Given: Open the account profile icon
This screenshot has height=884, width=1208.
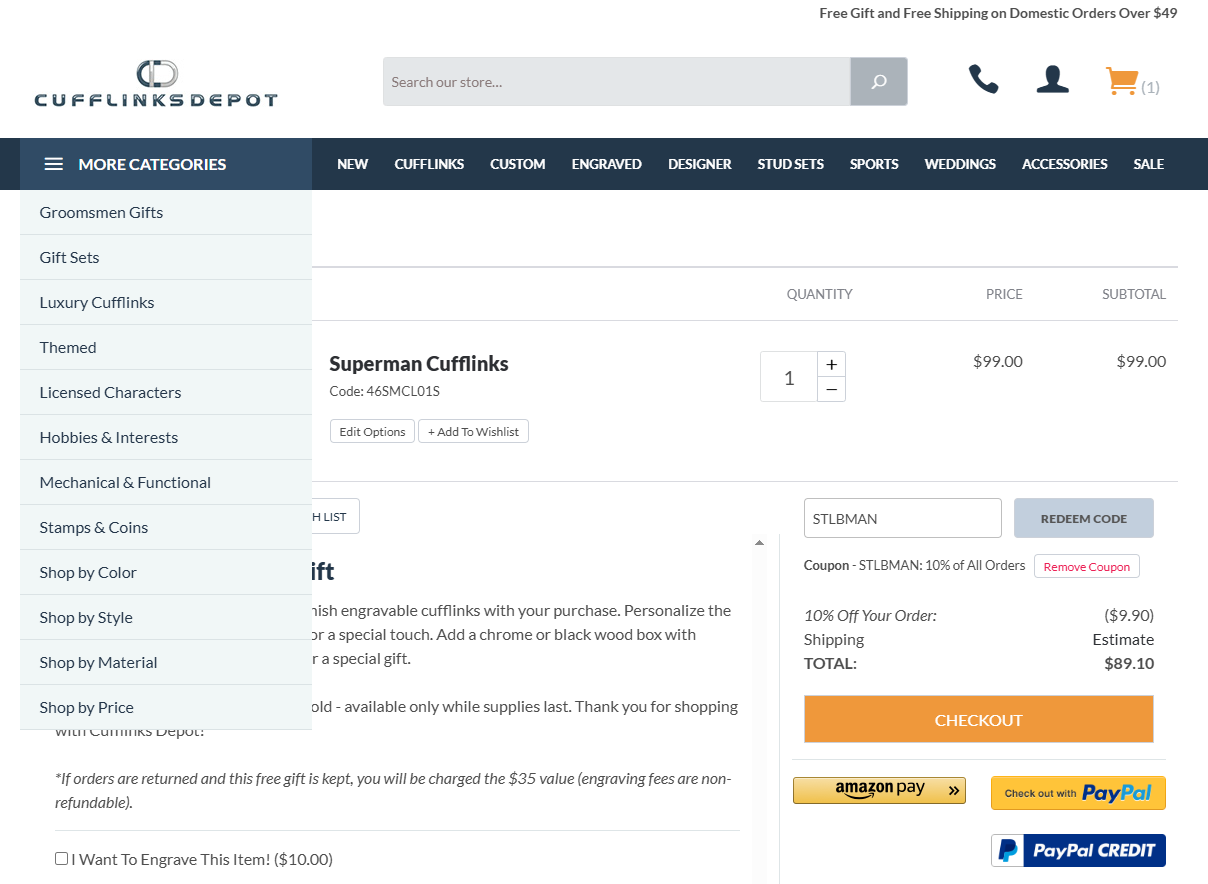Looking at the screenshot, I should [x=1053, y=80].
